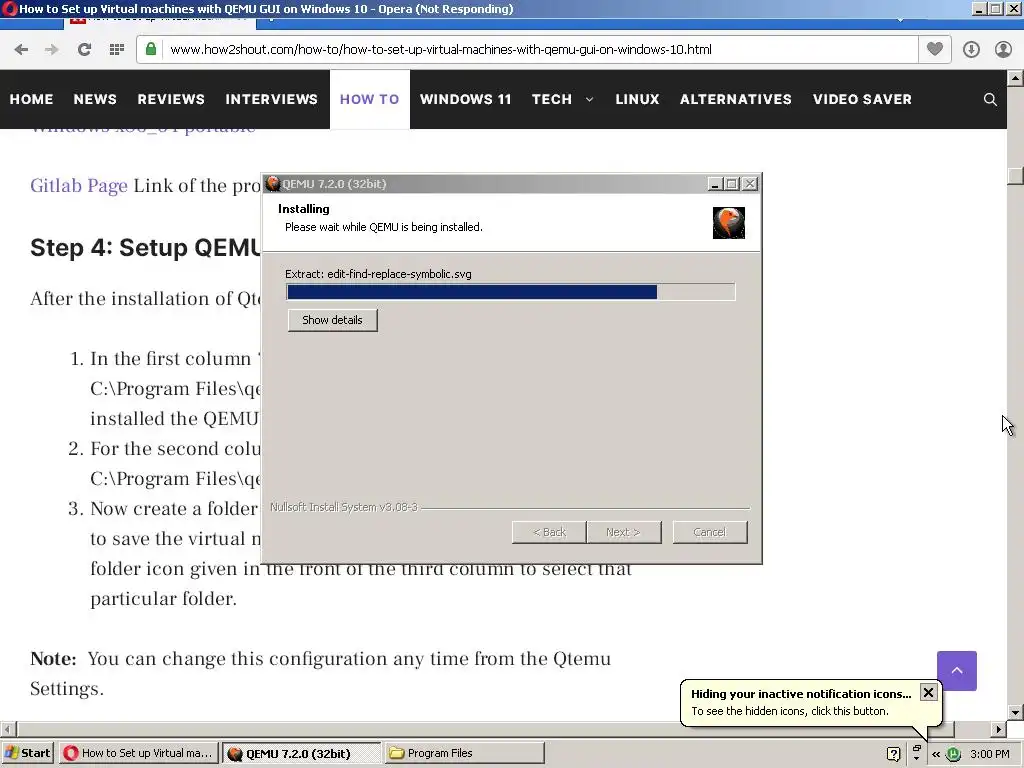Open INTERVIEWS nav item
Screen dimensions: 1024x768
[272, 99]
